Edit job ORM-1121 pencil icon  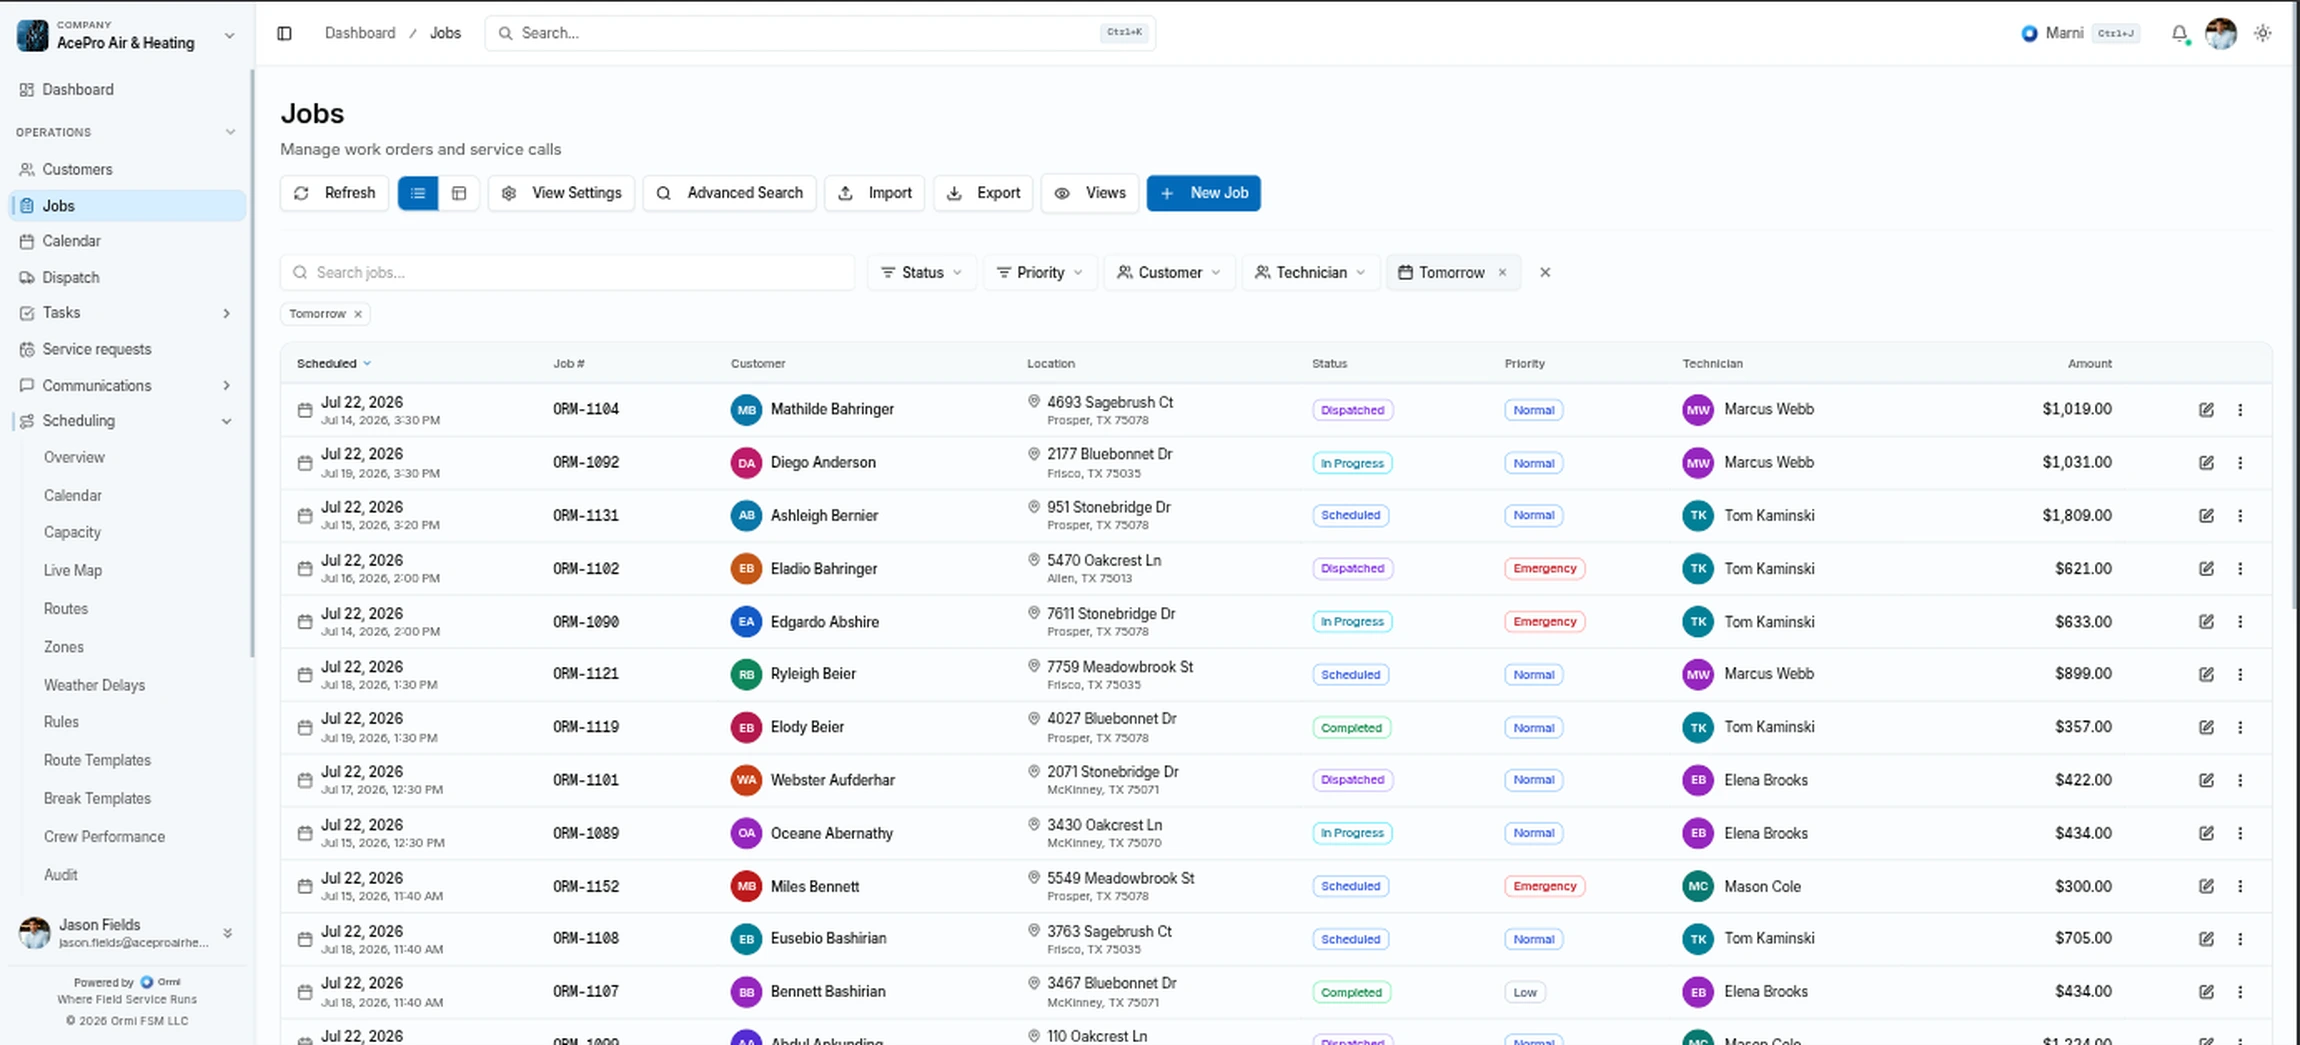coord(2206,675)
